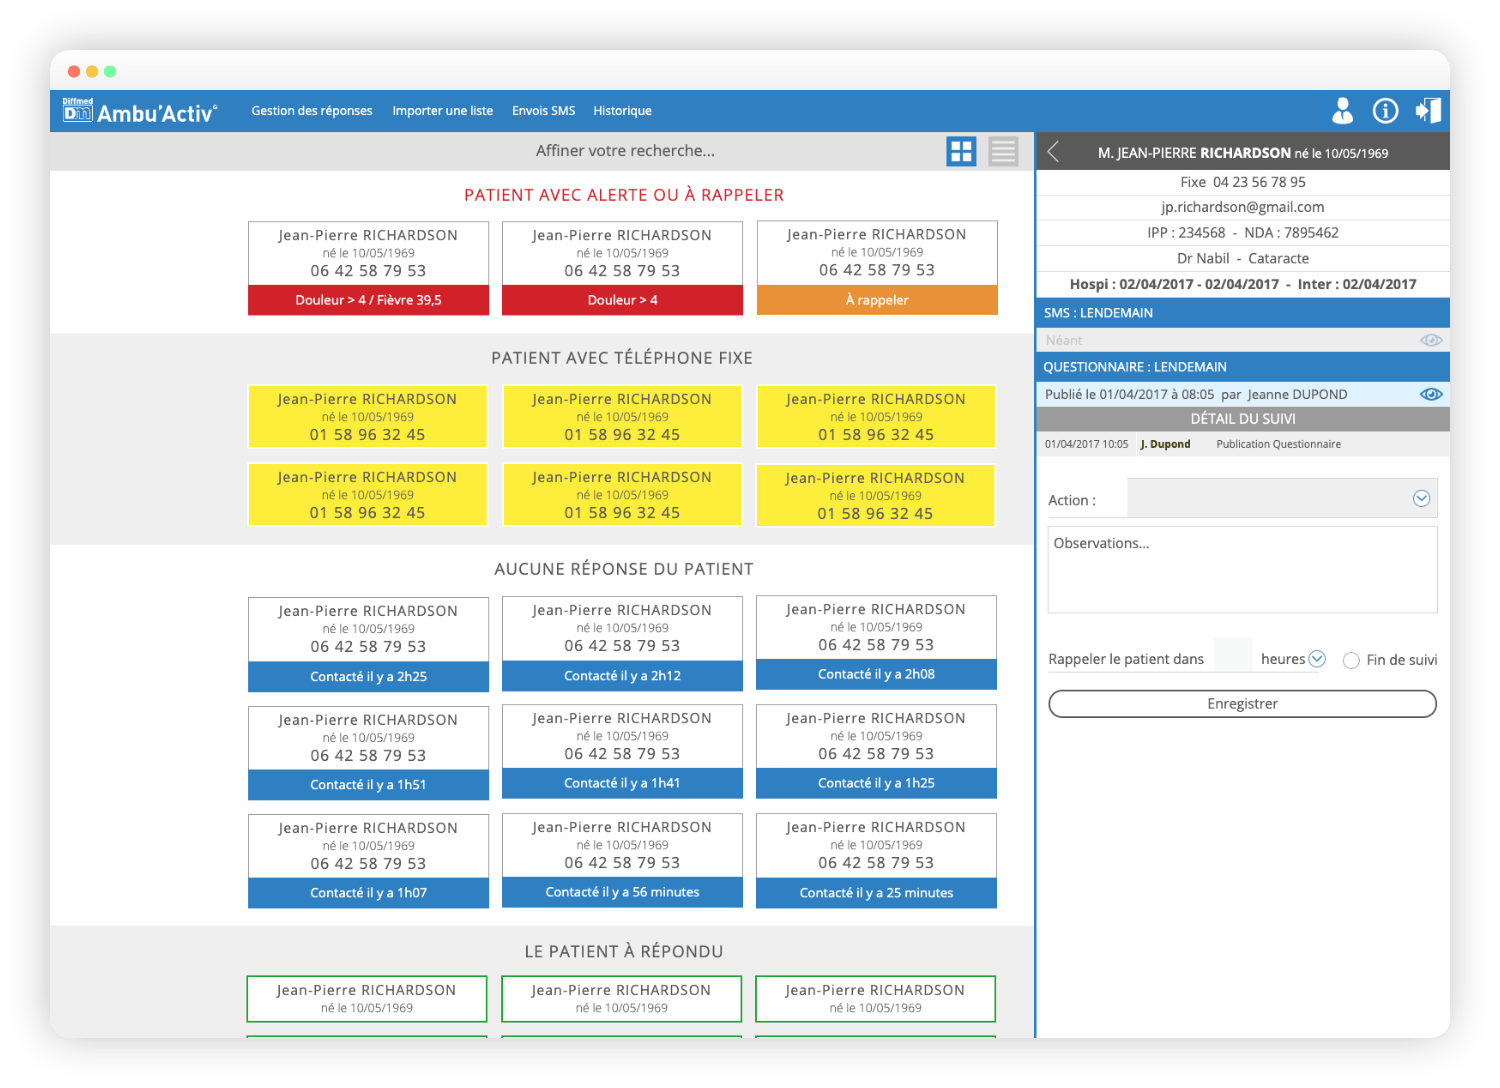The width and height of the screenshot is (1500, 1088).
Task: Click the back arrow in patient panel
Action: pos(1053,152)
